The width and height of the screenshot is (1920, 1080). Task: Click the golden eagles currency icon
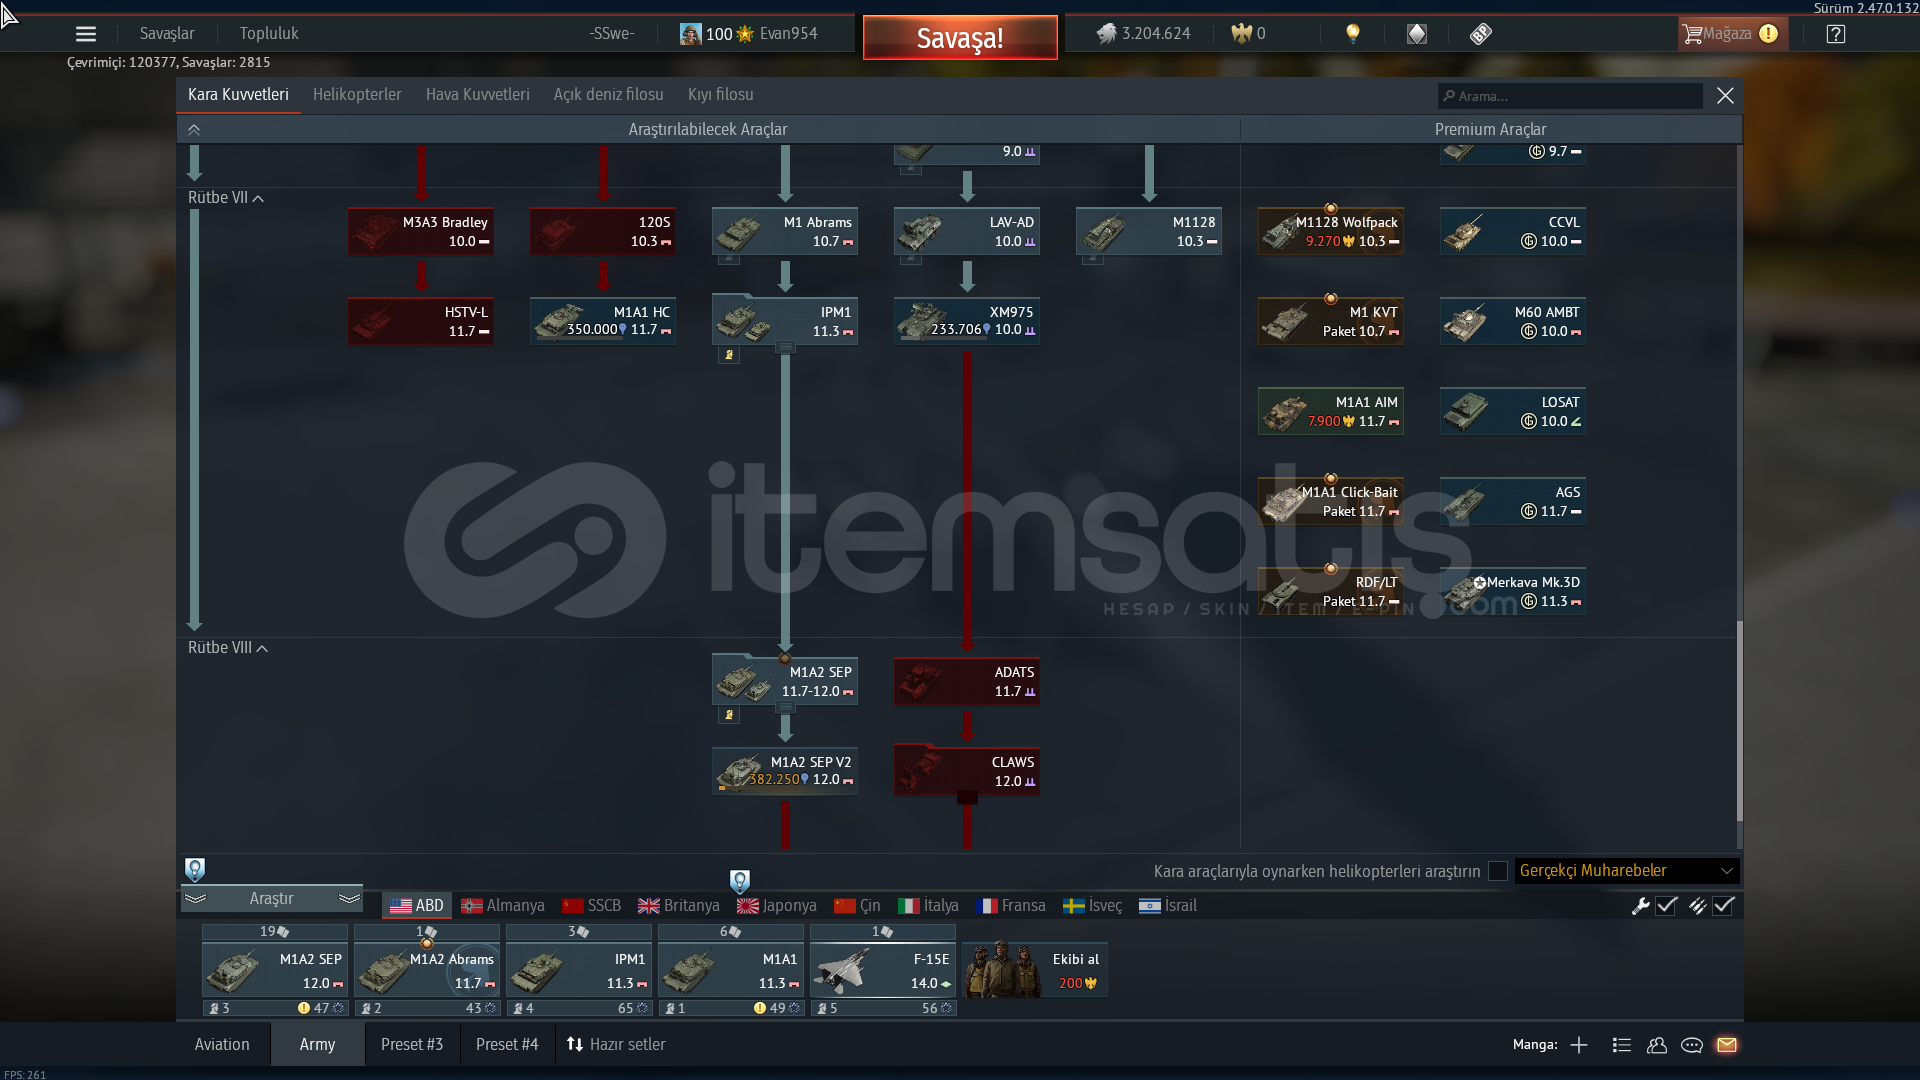click(x=1241, y=34)
